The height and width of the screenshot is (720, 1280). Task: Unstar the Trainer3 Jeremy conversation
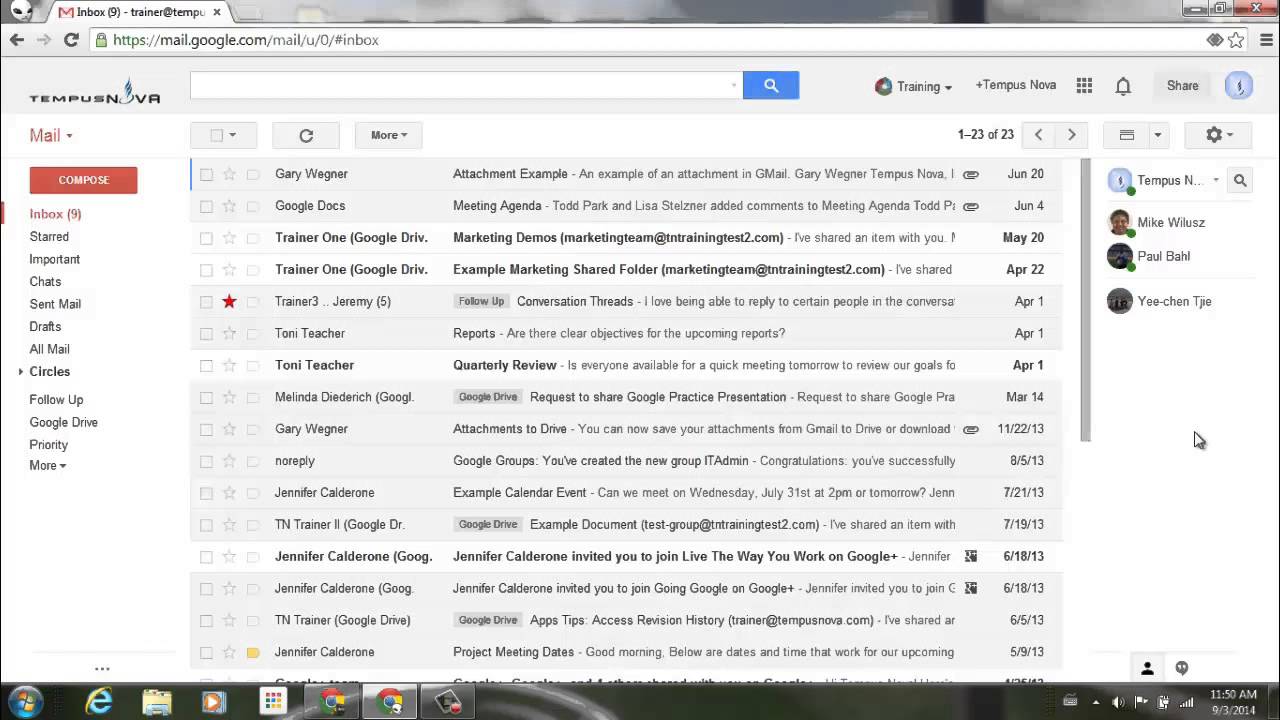[229, 301]
